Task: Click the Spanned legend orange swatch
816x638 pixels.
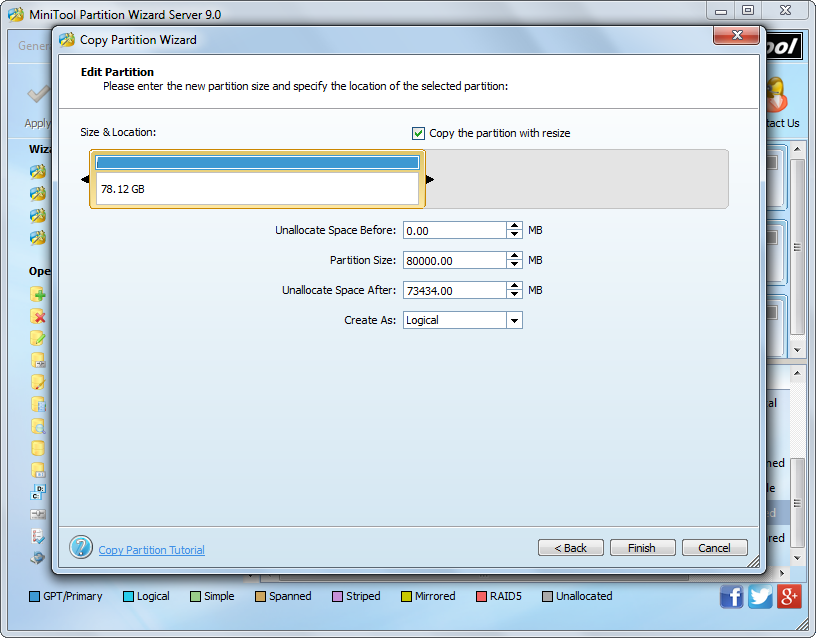Action: (x=261, y=596)
